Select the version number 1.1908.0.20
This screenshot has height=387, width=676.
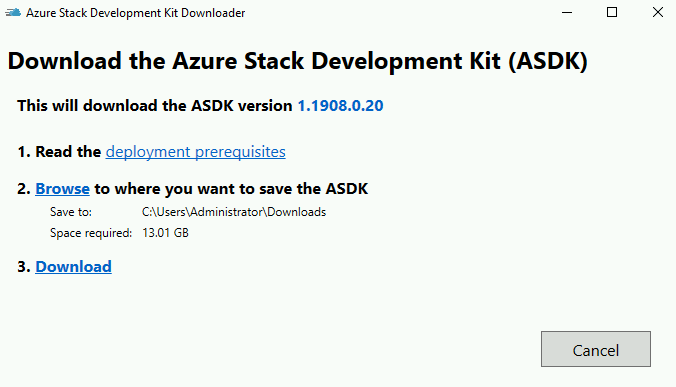tap(341, 106)
